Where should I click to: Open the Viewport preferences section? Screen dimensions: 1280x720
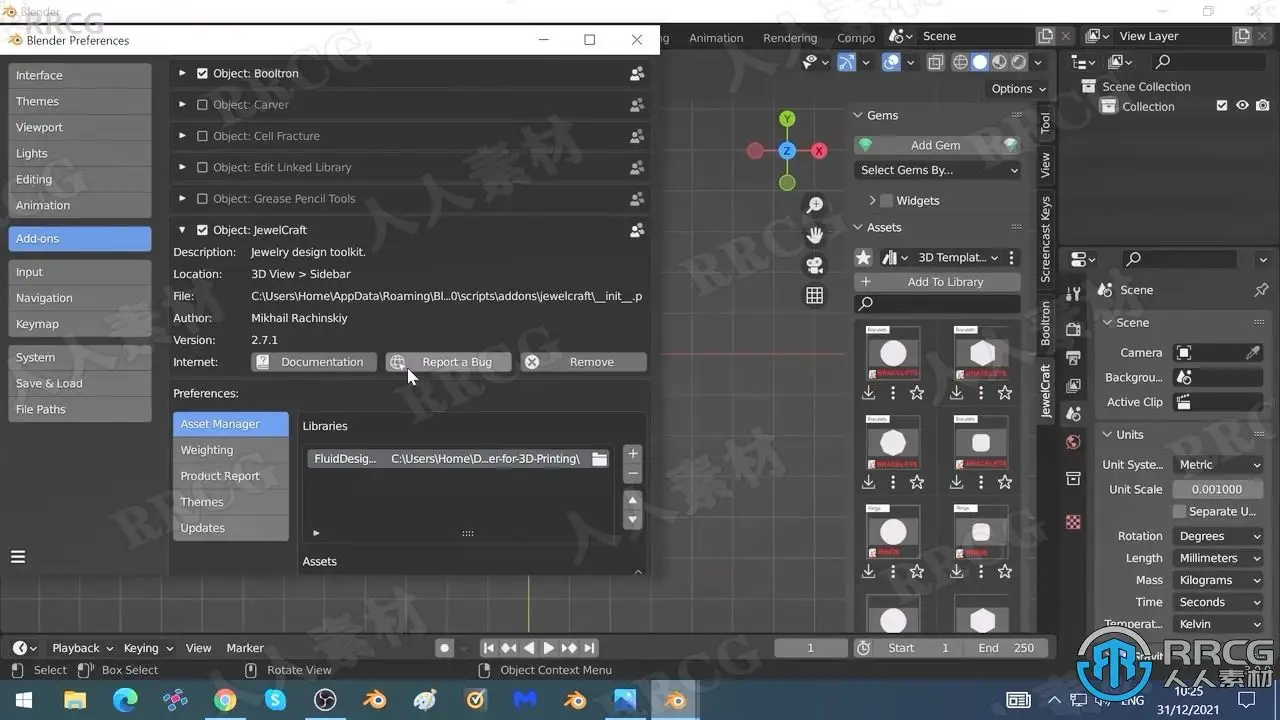click(80, 127)
